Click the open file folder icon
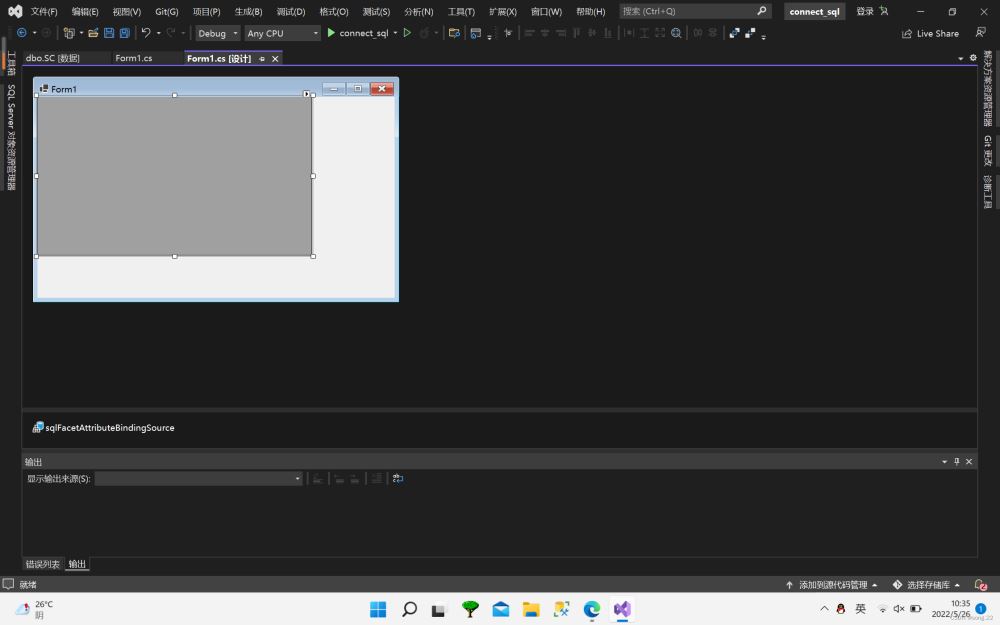Screen dimensions: 1000x625 click(93, 33)
